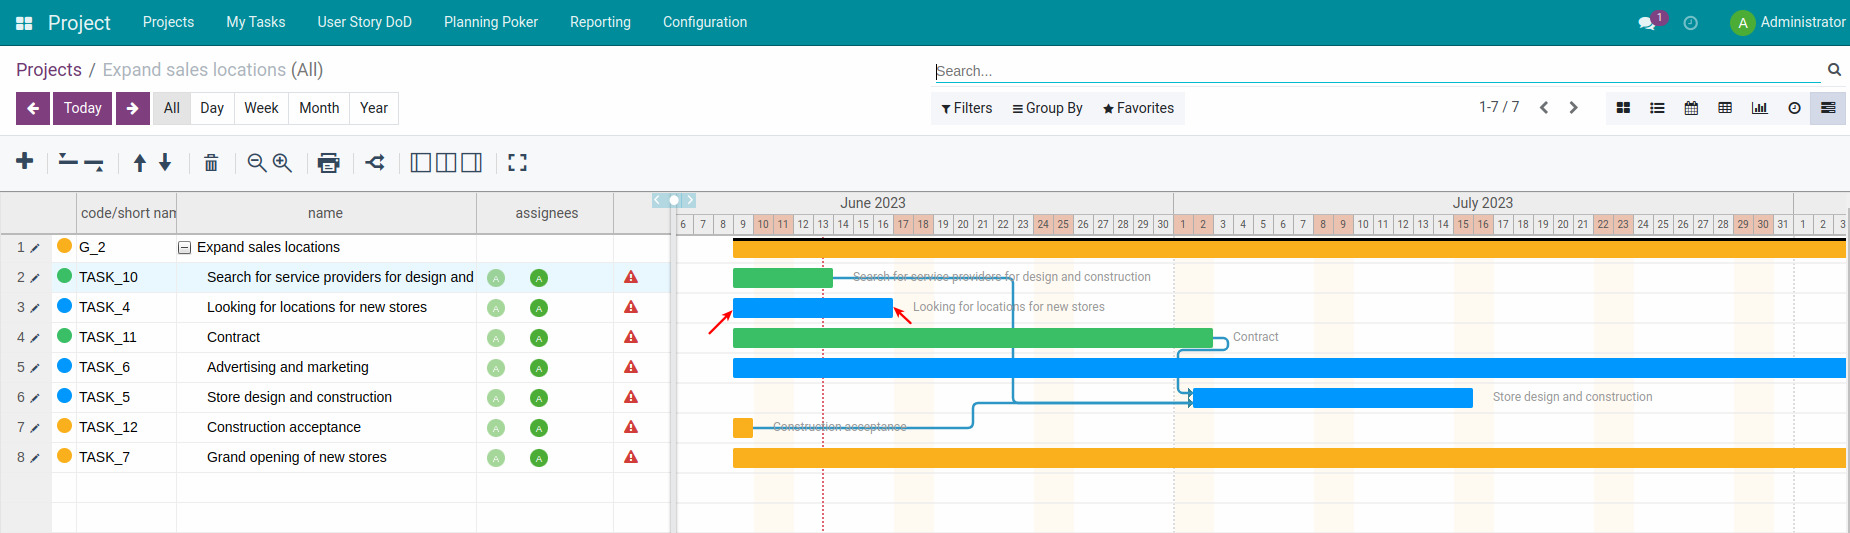Click the search magnifier icon

(x=1834, y=69)
